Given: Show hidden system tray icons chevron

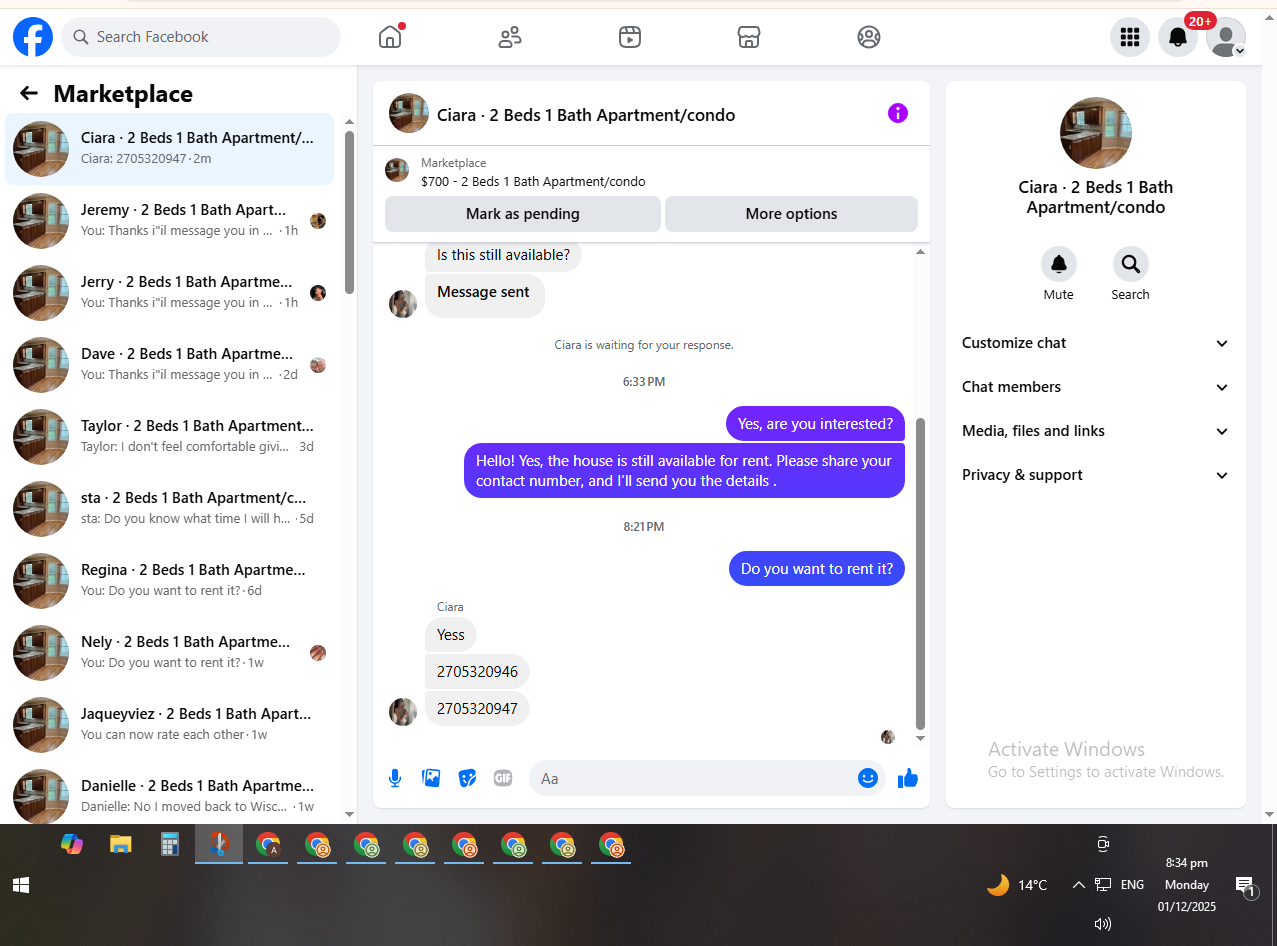Looking at the screenshot, I should coord(1078,885).
